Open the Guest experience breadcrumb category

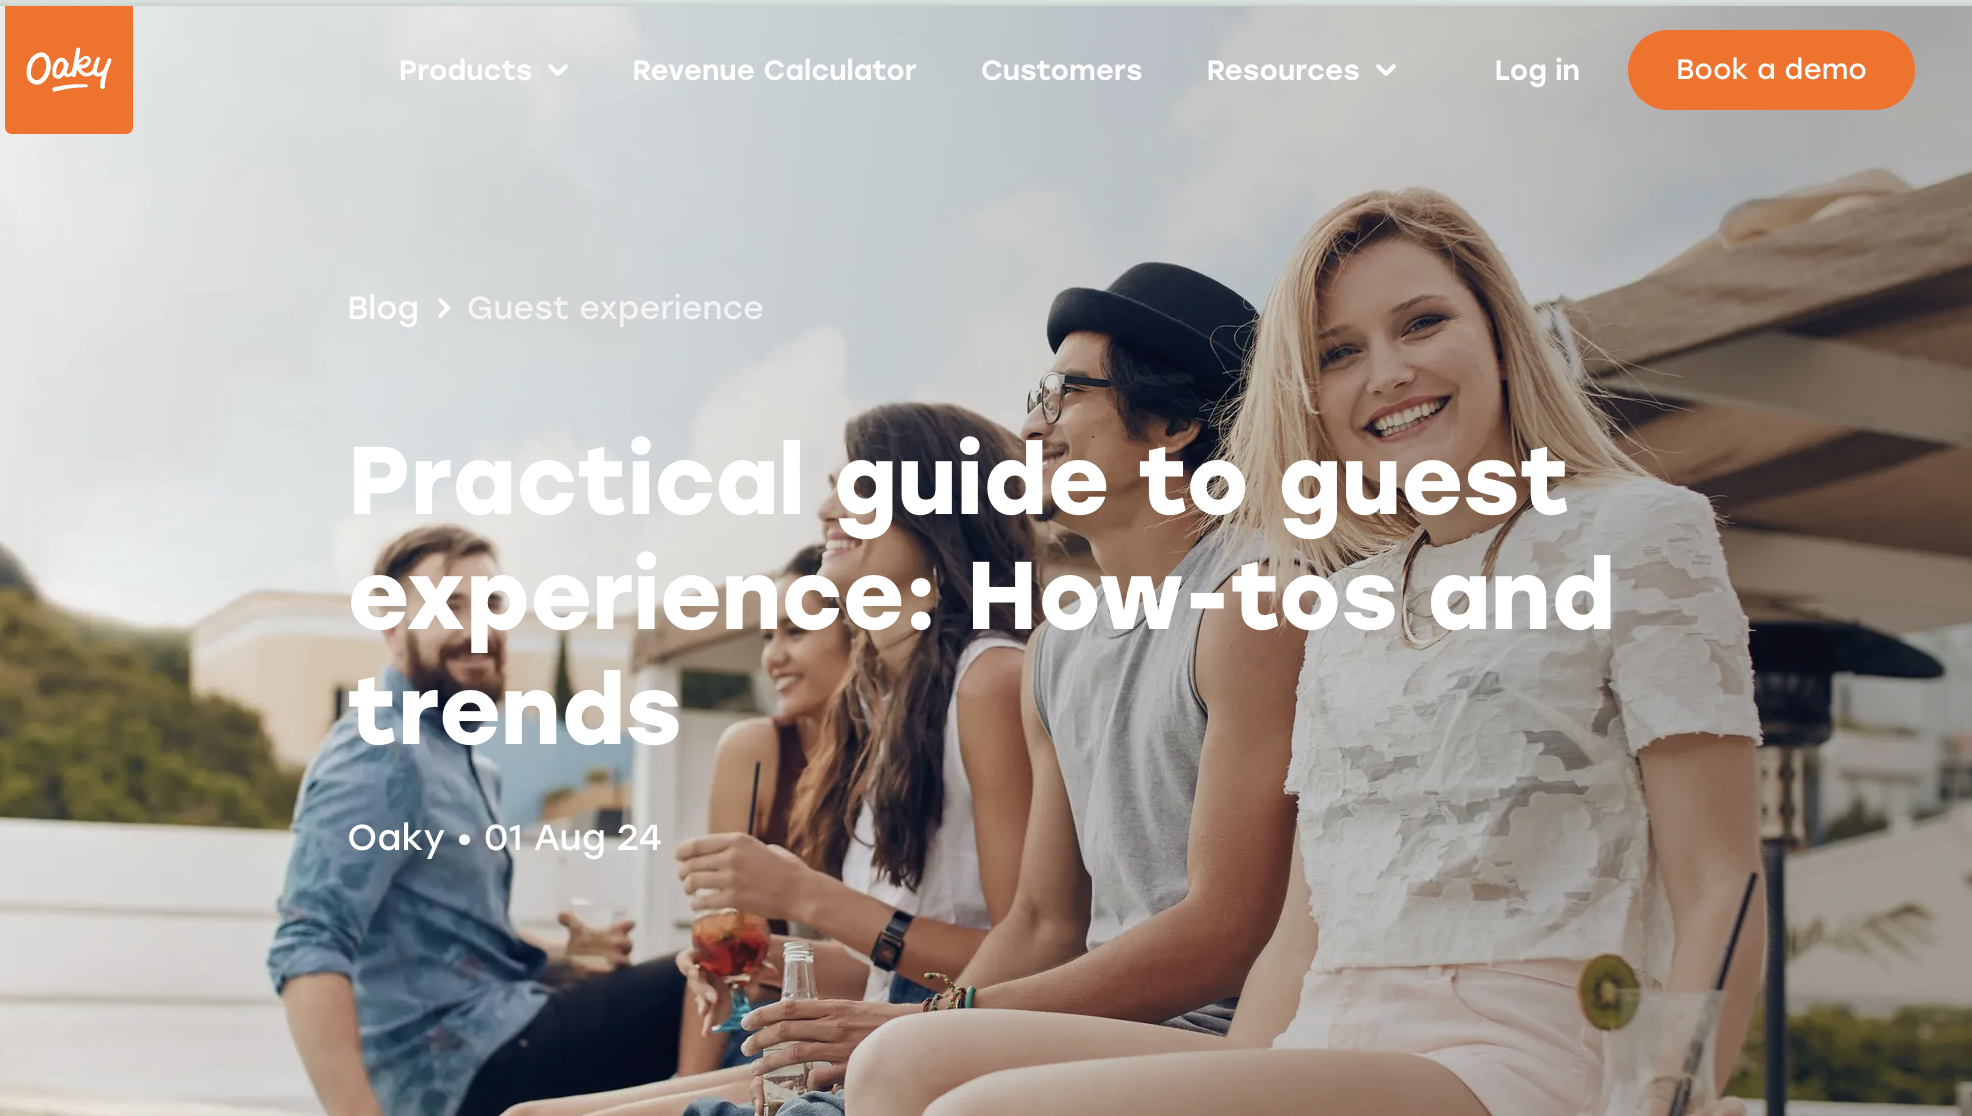pyautogui.click(x=615, y=309)
